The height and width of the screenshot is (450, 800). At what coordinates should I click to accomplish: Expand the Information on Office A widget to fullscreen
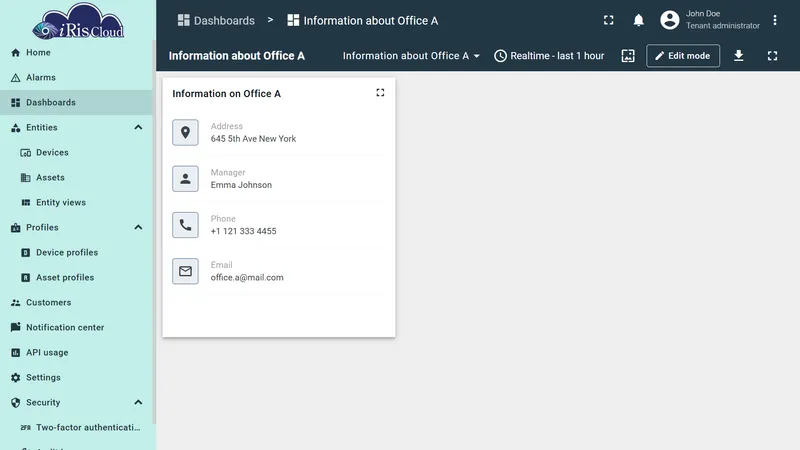tap(380, 92)
